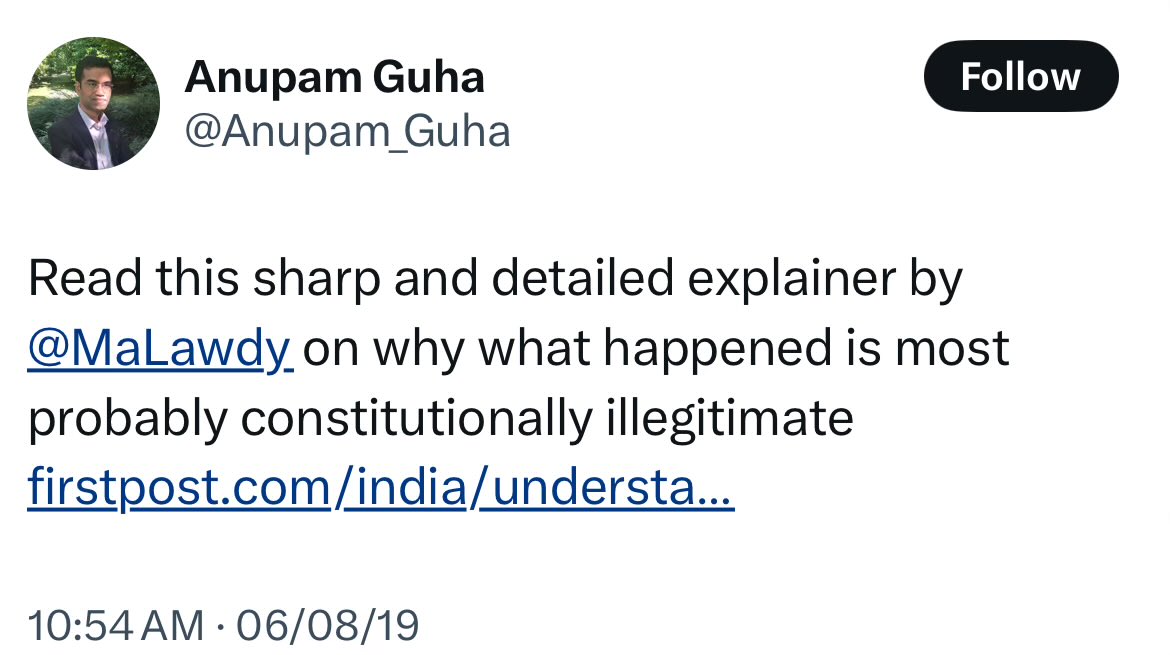Click the word "illegitimate" in the tweet
The image size is (1170, 655).
click(730, 420)
